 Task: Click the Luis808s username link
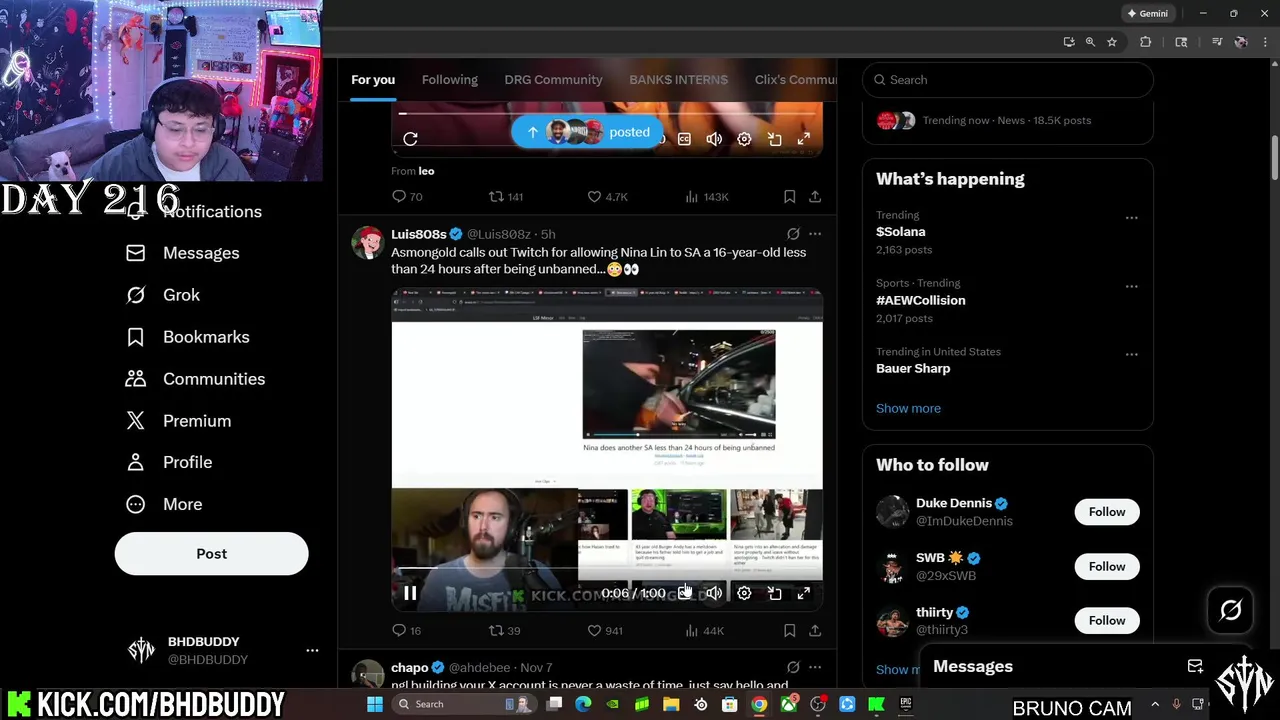click(418, 234)
